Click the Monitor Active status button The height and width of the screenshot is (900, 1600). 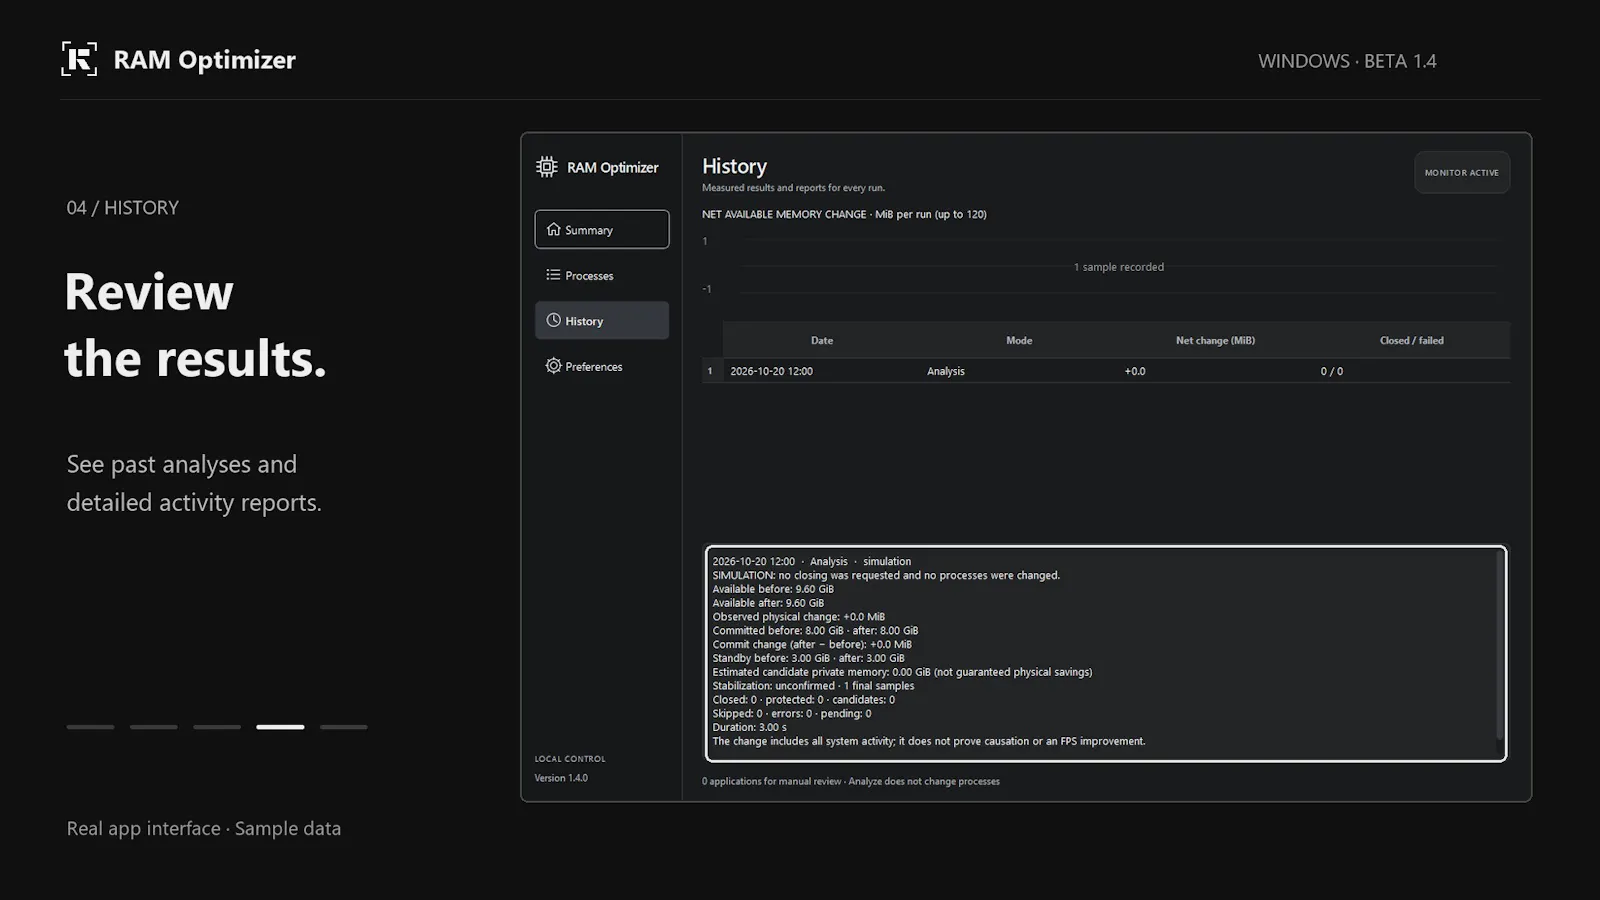[x=1462, y=173]
